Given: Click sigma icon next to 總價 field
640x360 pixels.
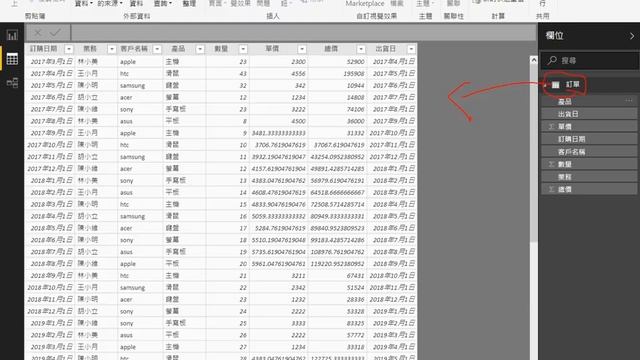Looking at the screenshot, I should pos(551,189).
